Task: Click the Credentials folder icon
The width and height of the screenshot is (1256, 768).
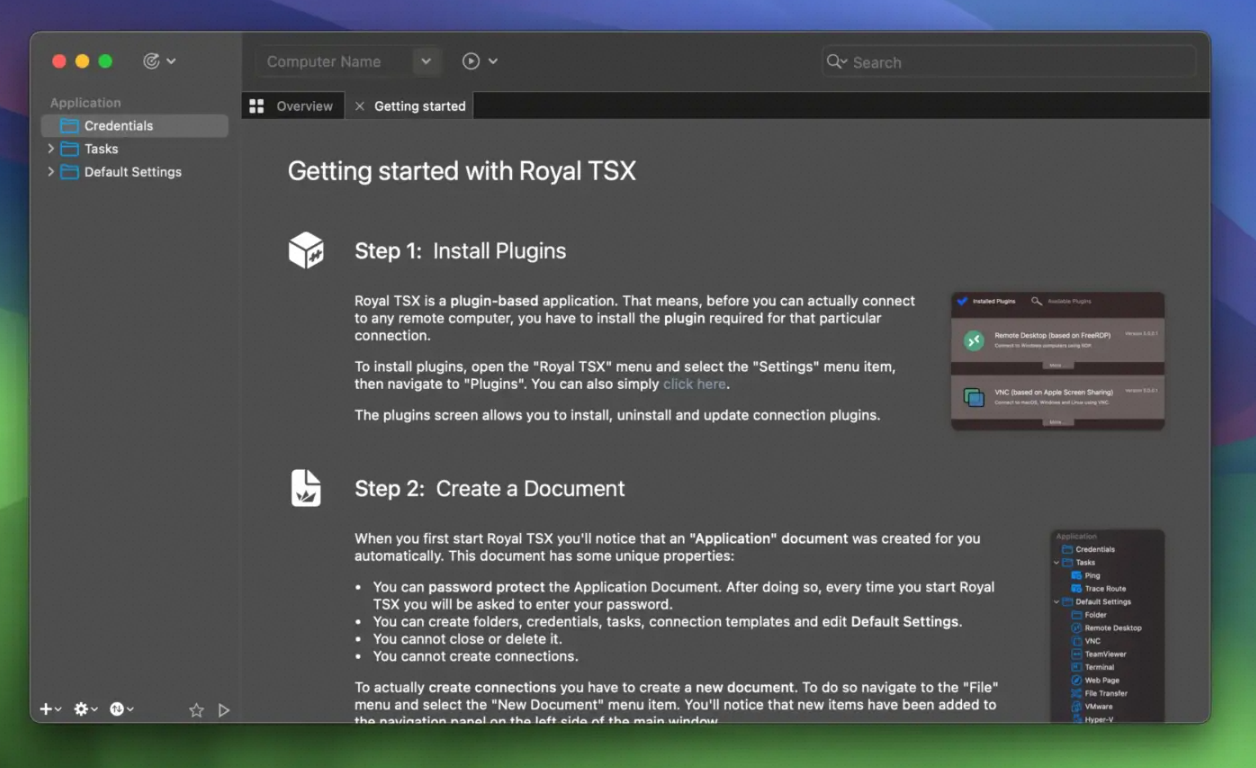Action: [69, 126]
